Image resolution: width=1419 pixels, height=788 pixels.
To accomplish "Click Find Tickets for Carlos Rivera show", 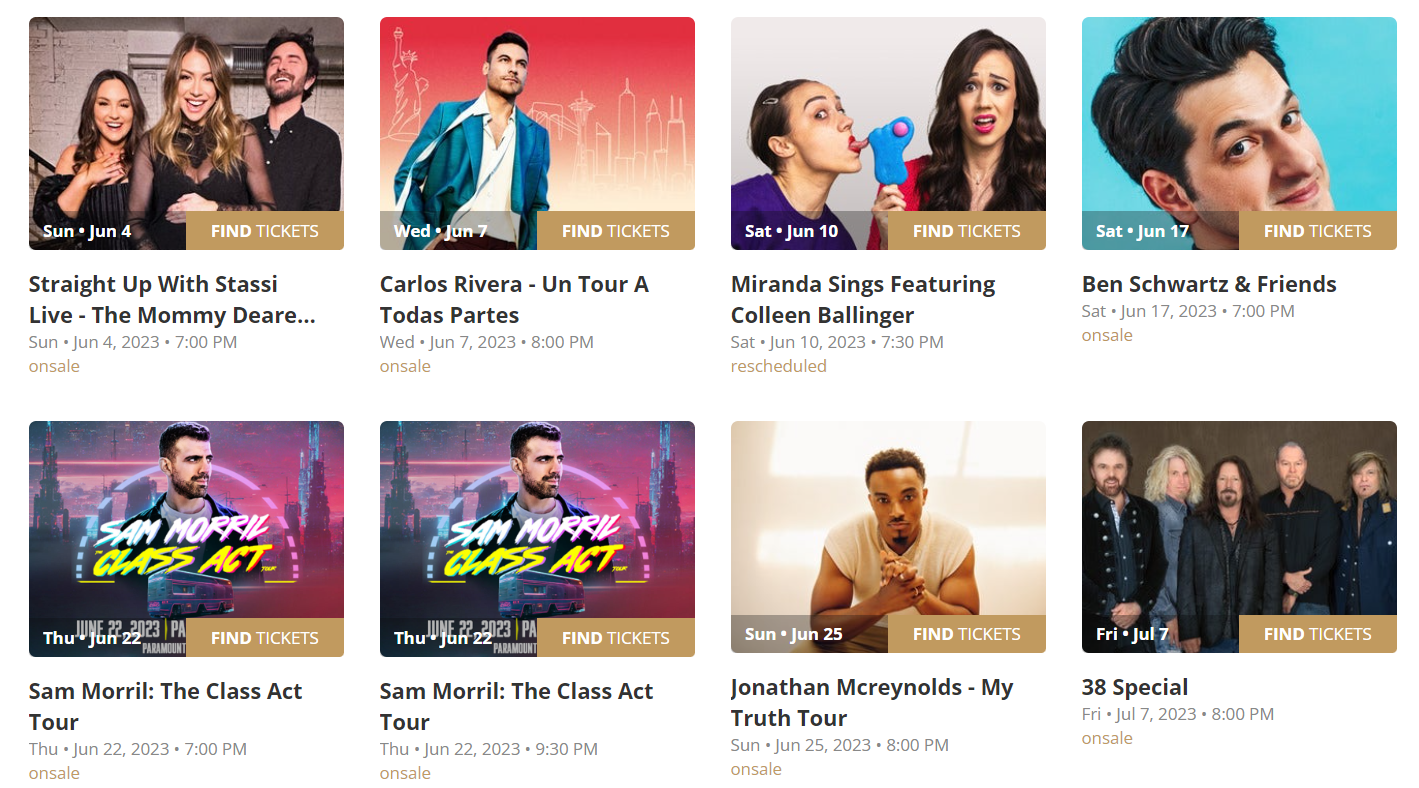I will (616, 231).
